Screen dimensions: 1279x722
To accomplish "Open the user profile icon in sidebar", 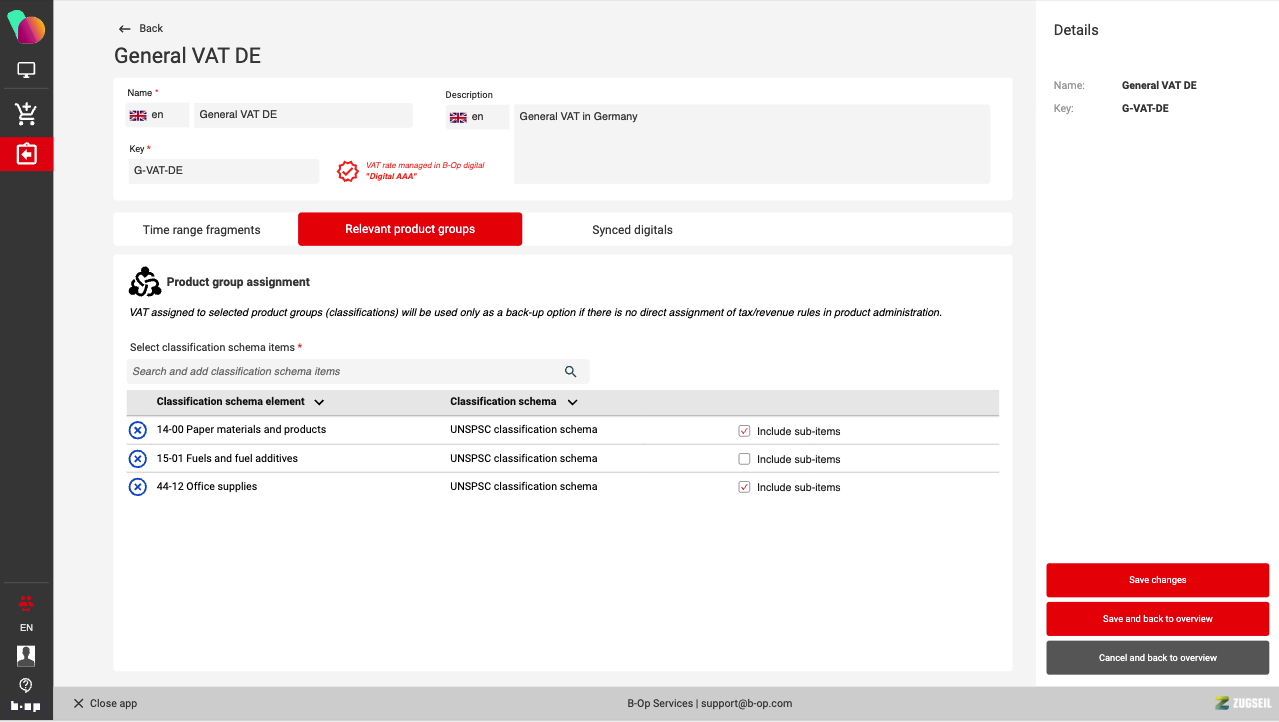I will 26,656.
